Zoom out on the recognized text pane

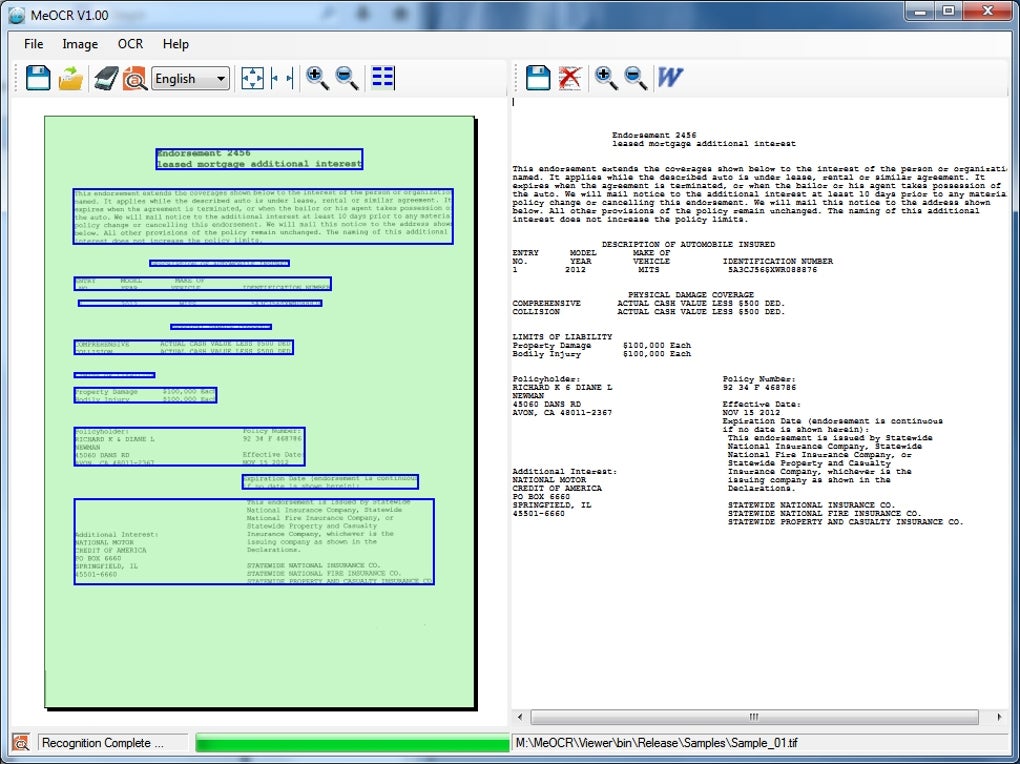pos(636,77)
